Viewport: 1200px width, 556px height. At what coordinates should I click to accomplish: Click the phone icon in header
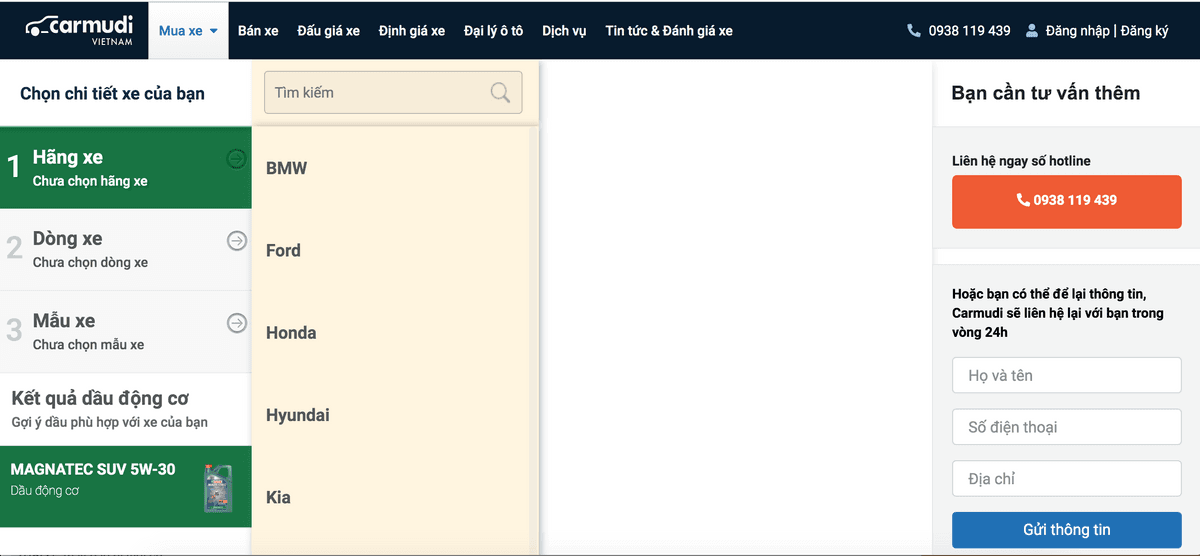913,31
